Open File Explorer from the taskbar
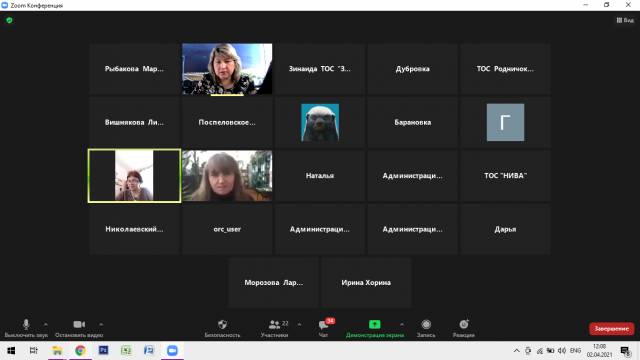The image size is (640, 360). (x=57, y=351)
